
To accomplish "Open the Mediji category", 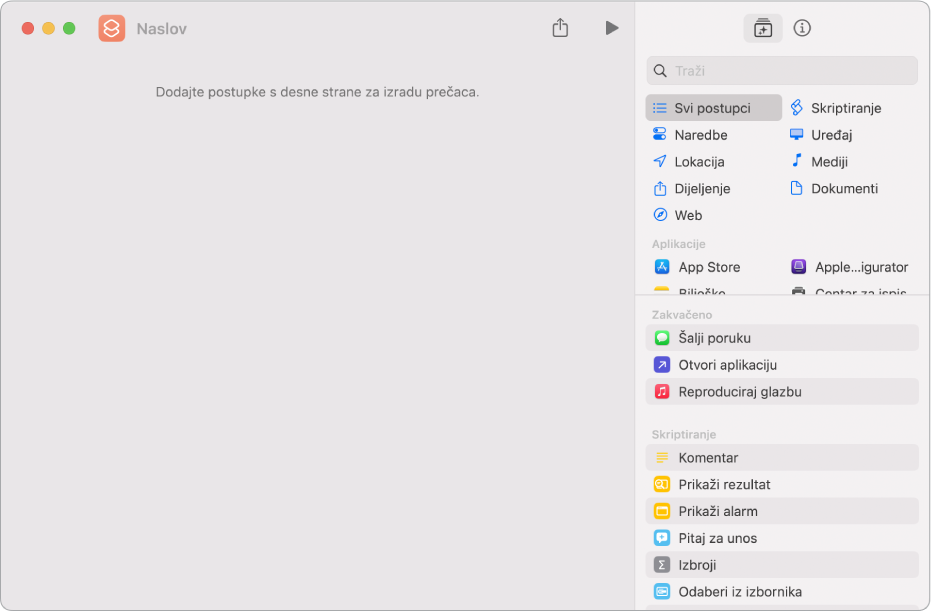I will pyautogui.click(x=819, y=161).
